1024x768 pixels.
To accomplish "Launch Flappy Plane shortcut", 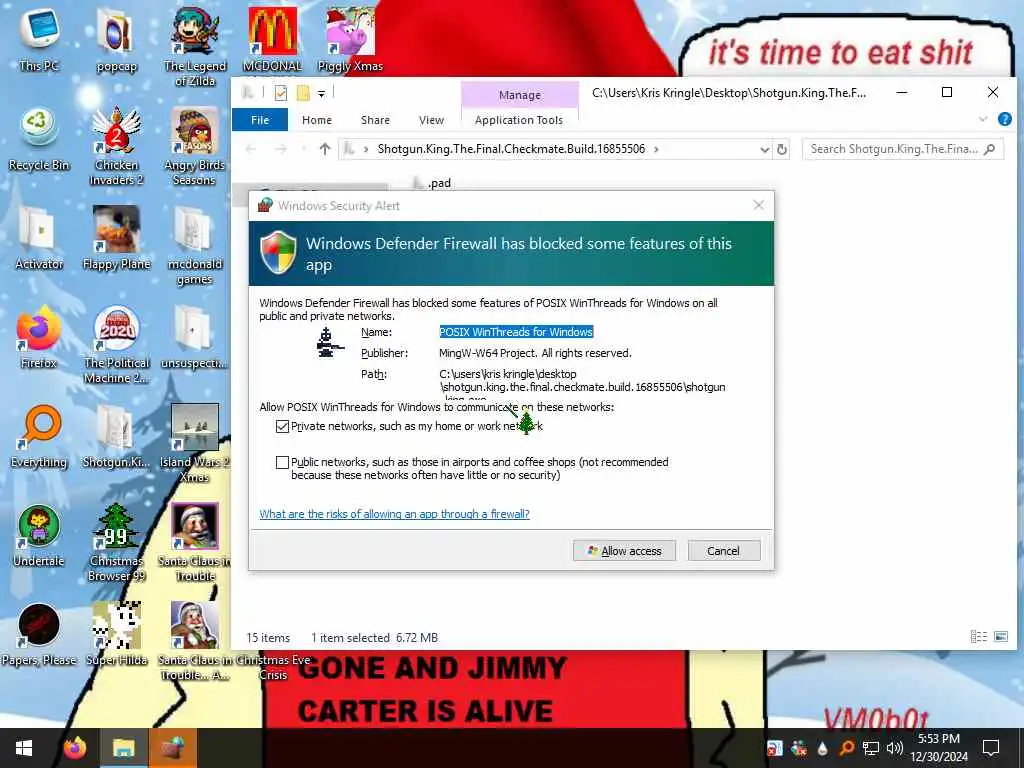I will [x=116, y=236].
